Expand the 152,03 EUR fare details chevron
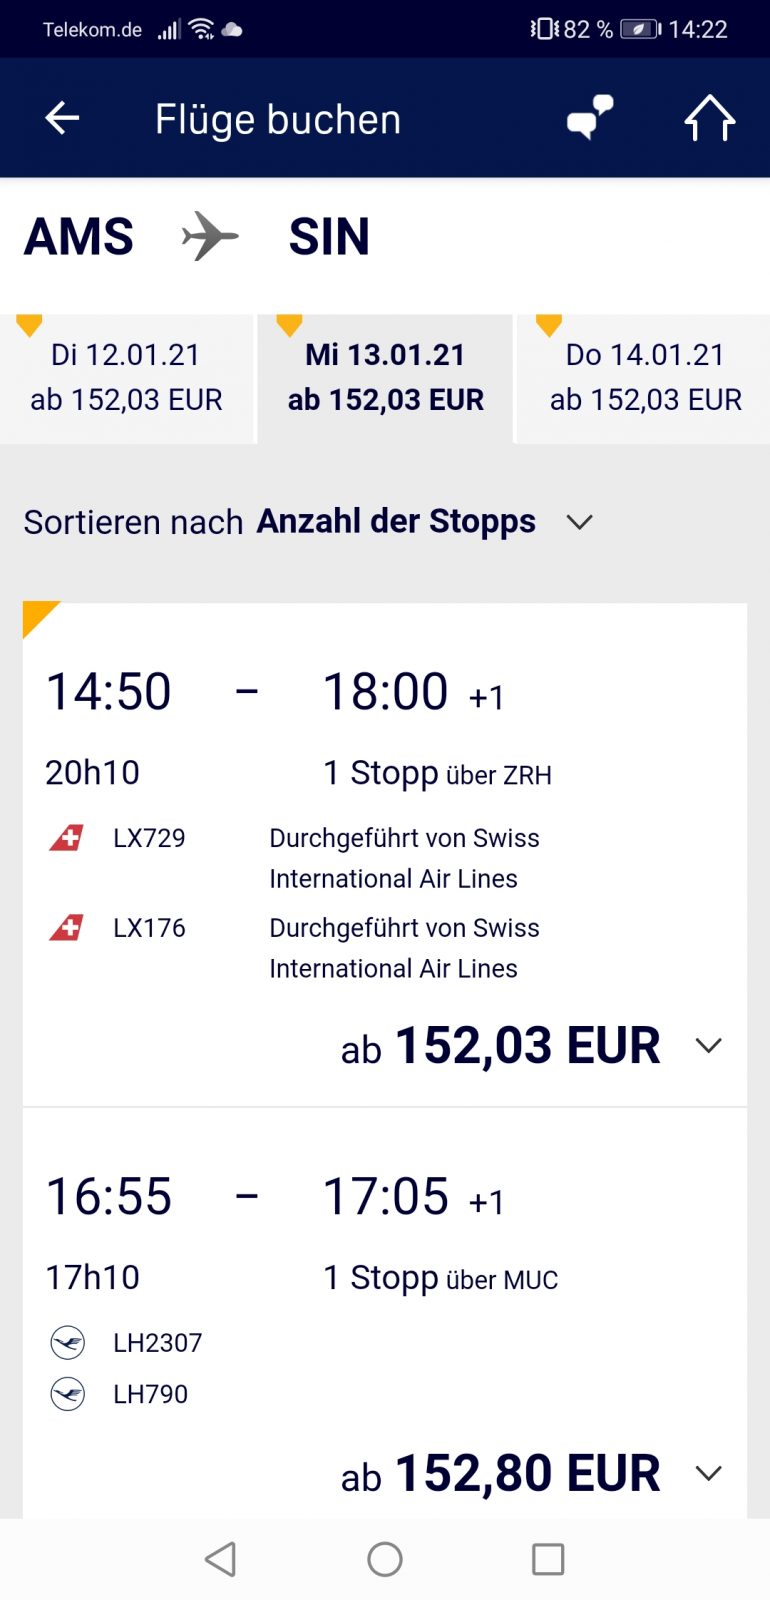This screenshot has width=770, height=1600. pos(708,1046)
